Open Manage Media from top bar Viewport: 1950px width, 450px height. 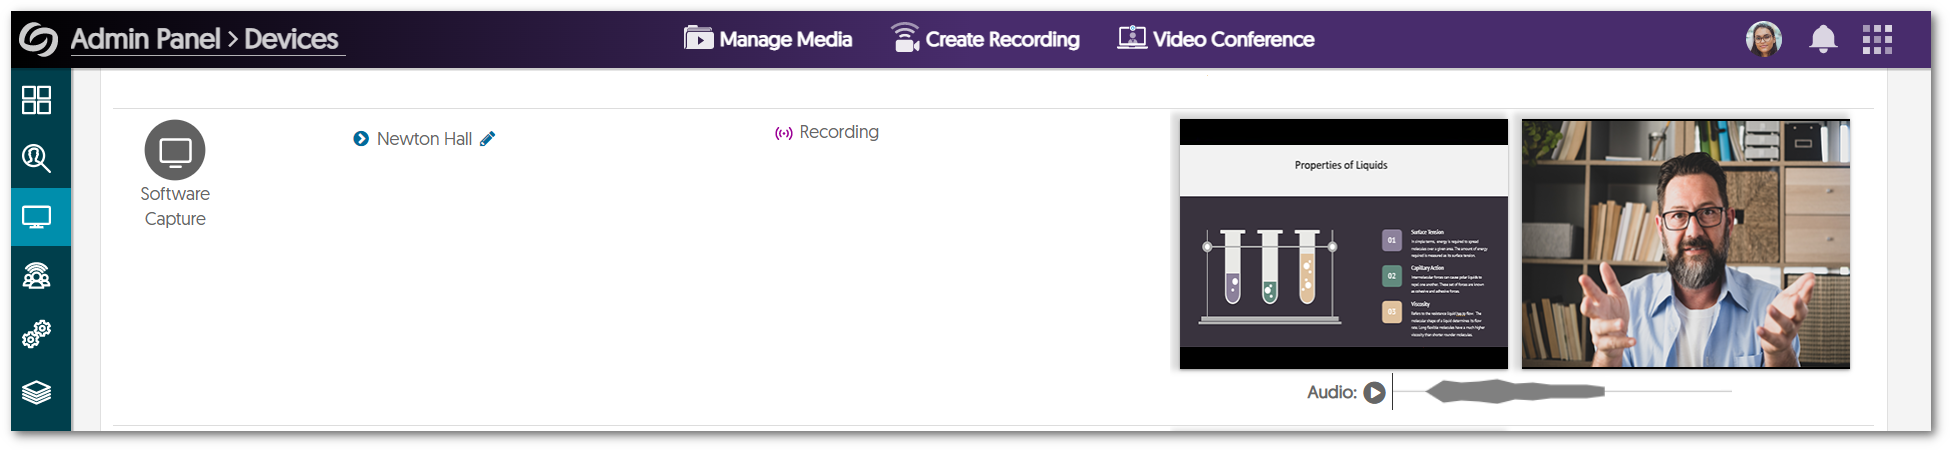click(x=768, y=39)
